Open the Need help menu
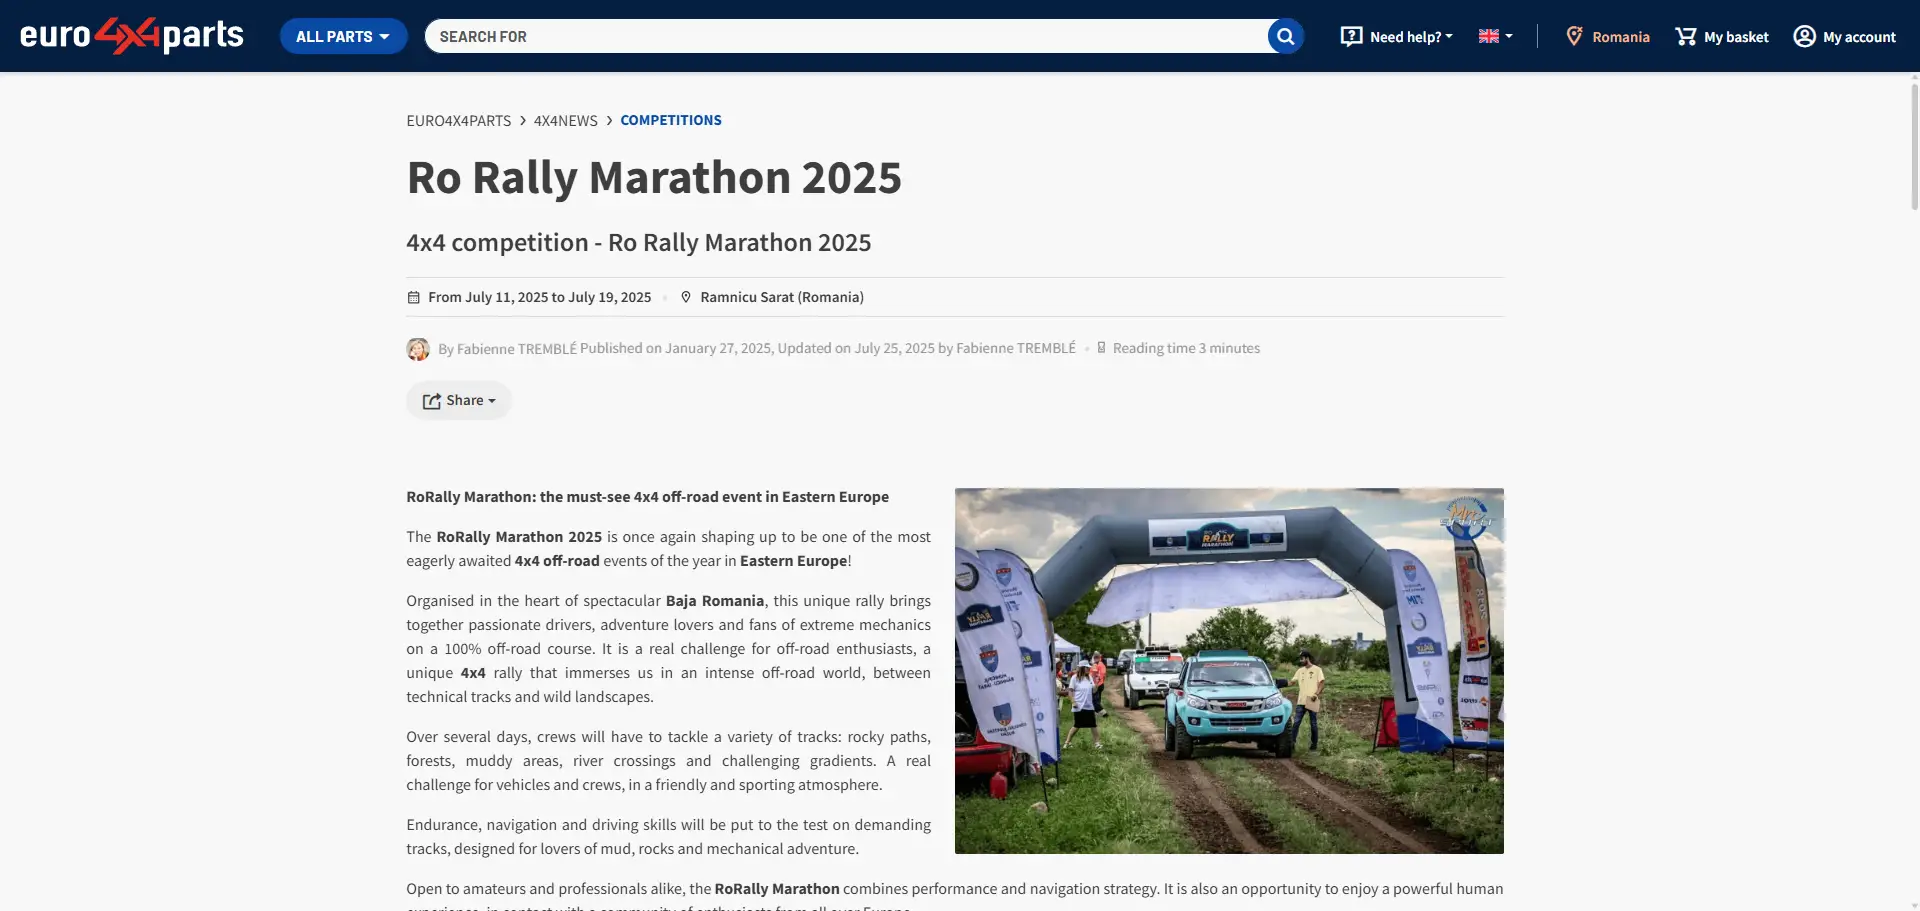1920x911 pixels. (1397, 37)
